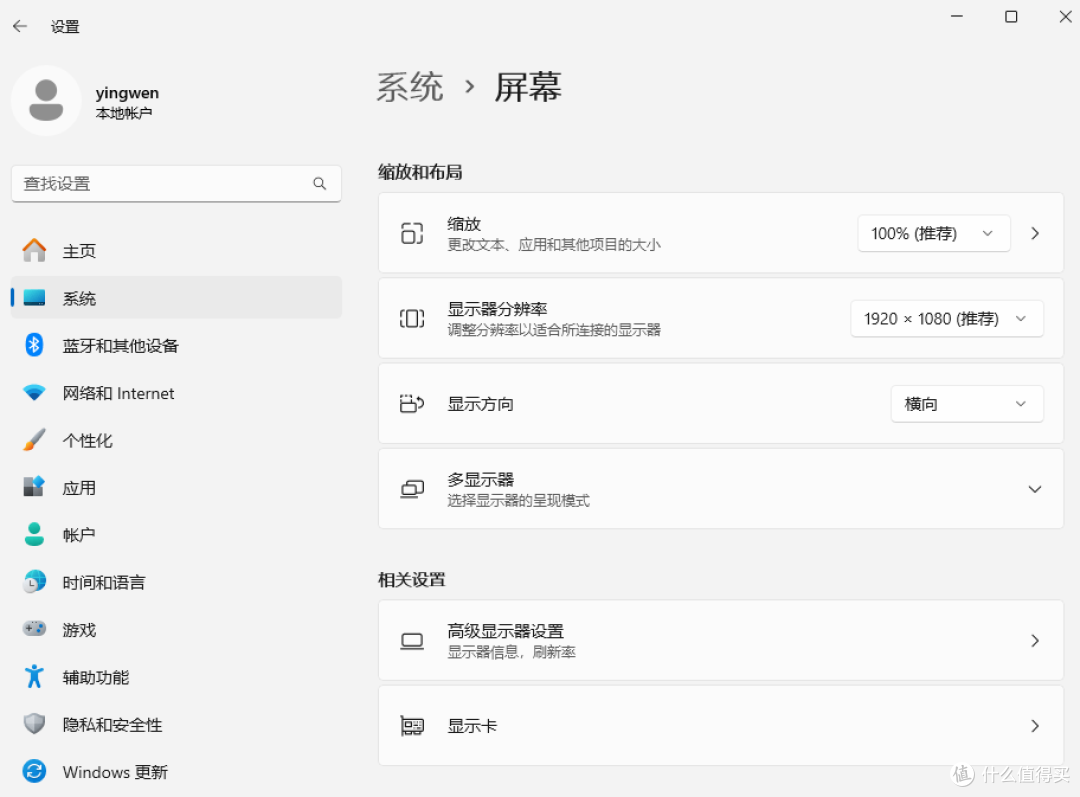1080x797 pixels.
Task: Open 高级显示器设置 via its right chevron
Action: point(1035,641)
